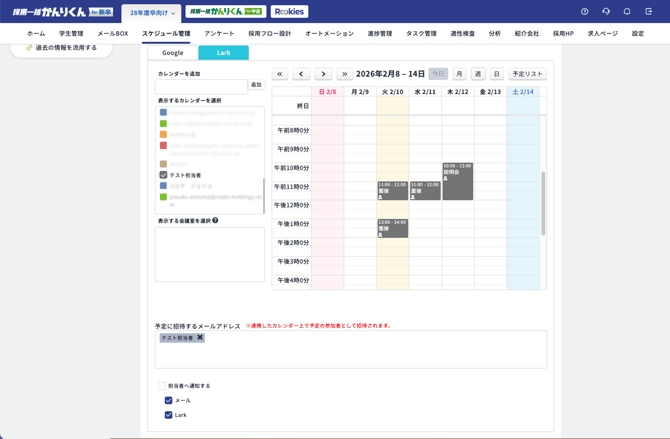670x439 pixels.
Task: Go to previous week with single left arrow
Action: point(301,74)
